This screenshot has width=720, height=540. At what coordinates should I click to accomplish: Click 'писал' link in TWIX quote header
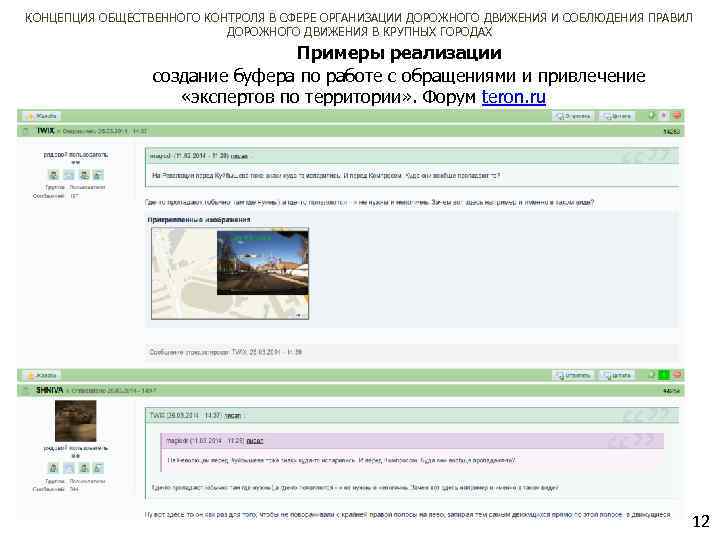233,416
